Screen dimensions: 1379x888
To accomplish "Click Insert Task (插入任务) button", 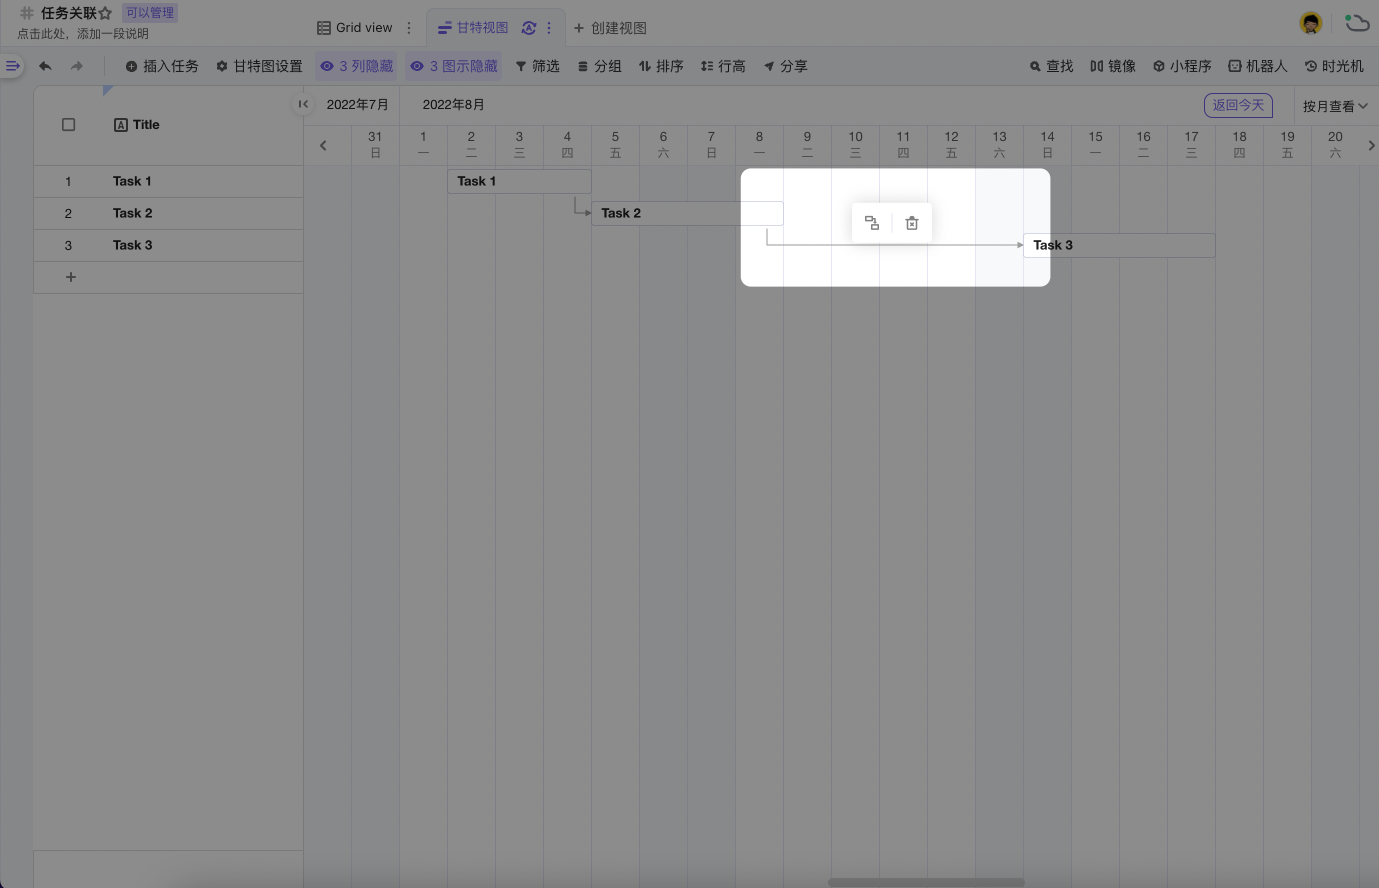I will [162, 66].
